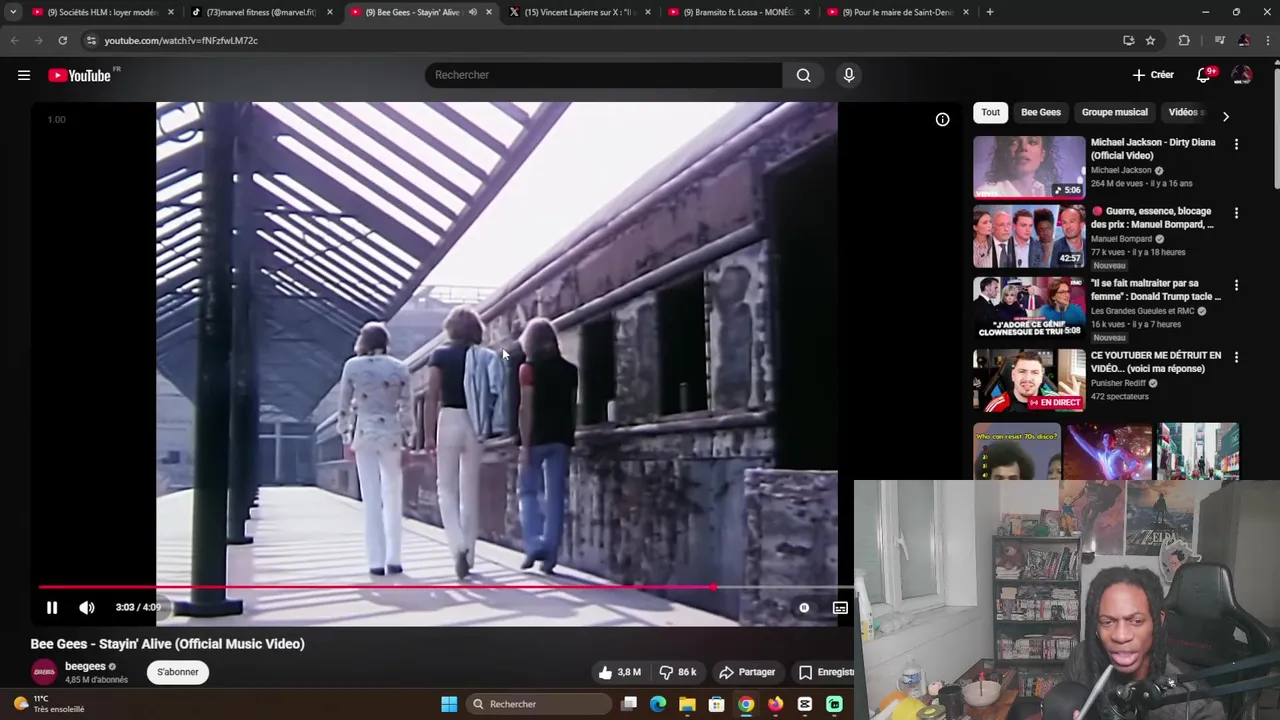The image size is (1280, 720).
Task: Open the EN DIRECT Punisher thumbnail
Action: pos(1029,380)
